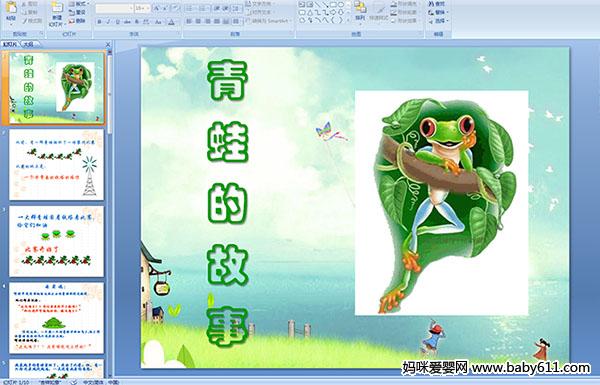Click the Copy icon in Clipboard group

tap(24, 12)
